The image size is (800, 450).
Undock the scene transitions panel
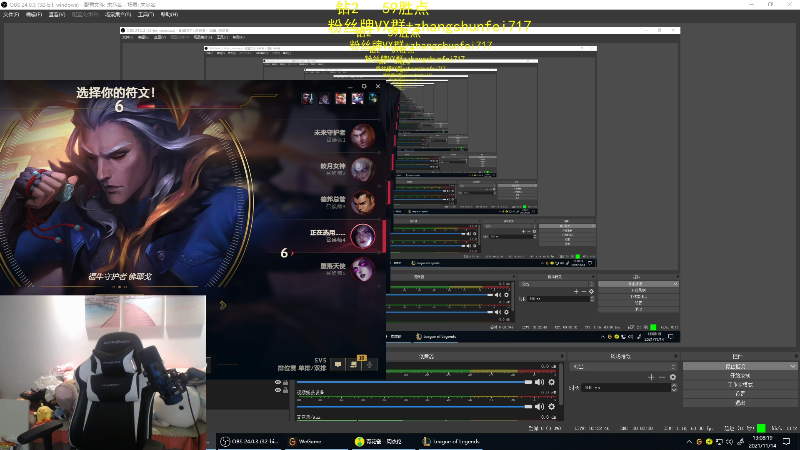pos(675,356)
